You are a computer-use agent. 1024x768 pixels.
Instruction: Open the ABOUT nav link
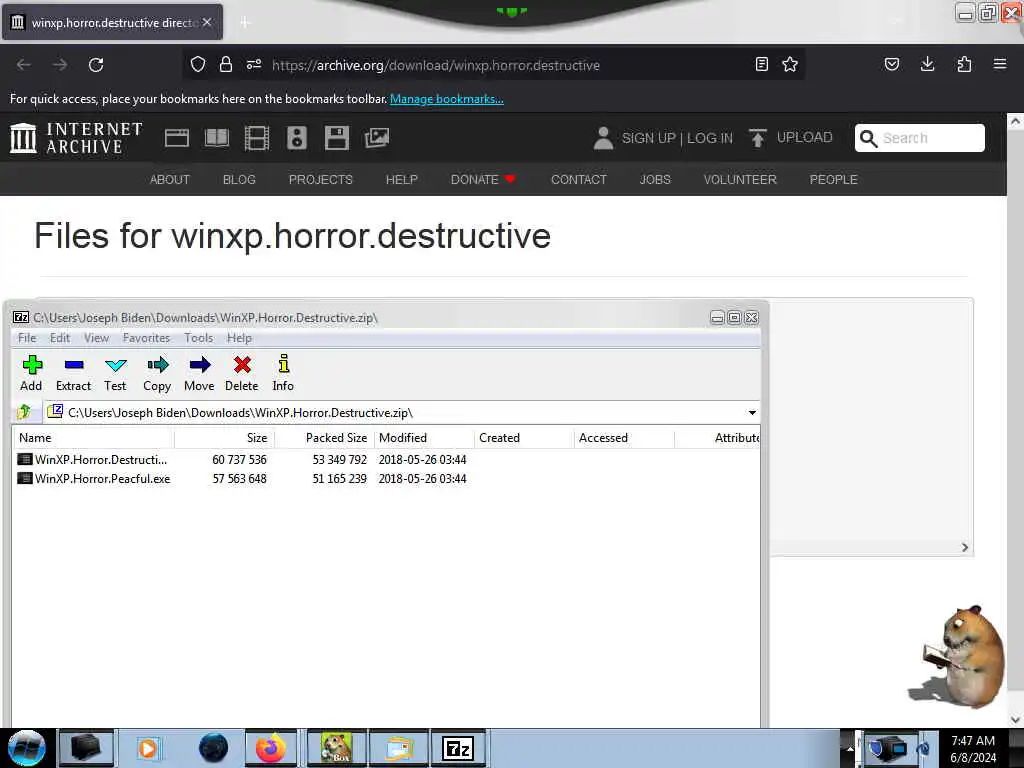170,180
